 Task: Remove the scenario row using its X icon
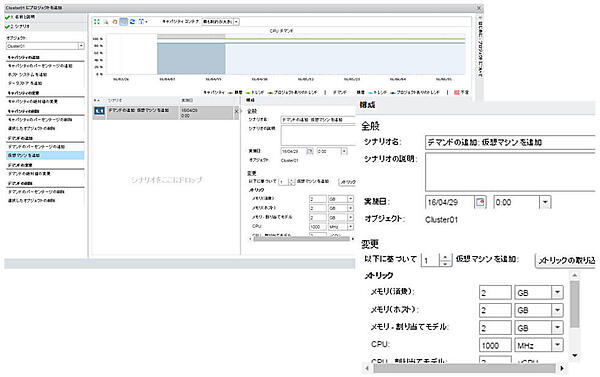(x=236, y=111)
